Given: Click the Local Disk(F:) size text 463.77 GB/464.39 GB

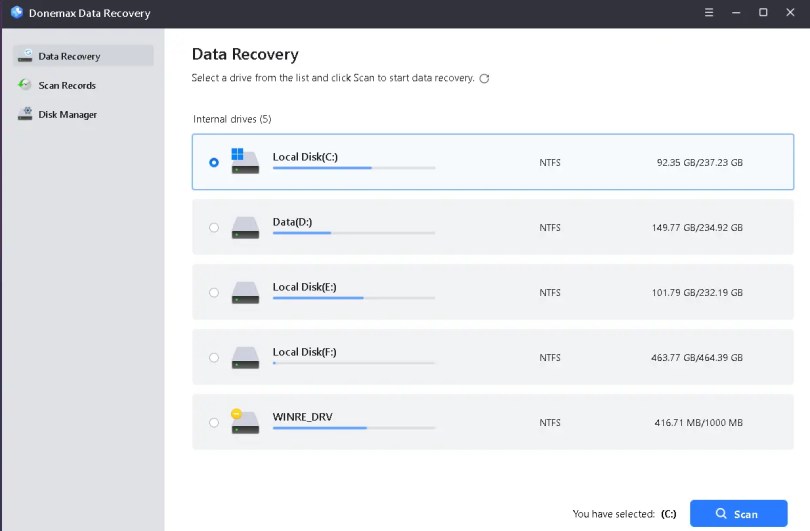Looking at the screenshot, I should pyautogui.click(x=698, y=357).
